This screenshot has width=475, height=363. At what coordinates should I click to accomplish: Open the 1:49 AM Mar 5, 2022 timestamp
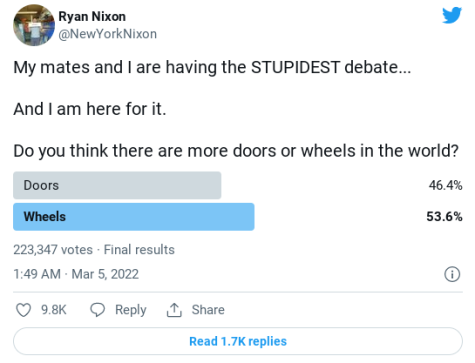pos(76,274)
